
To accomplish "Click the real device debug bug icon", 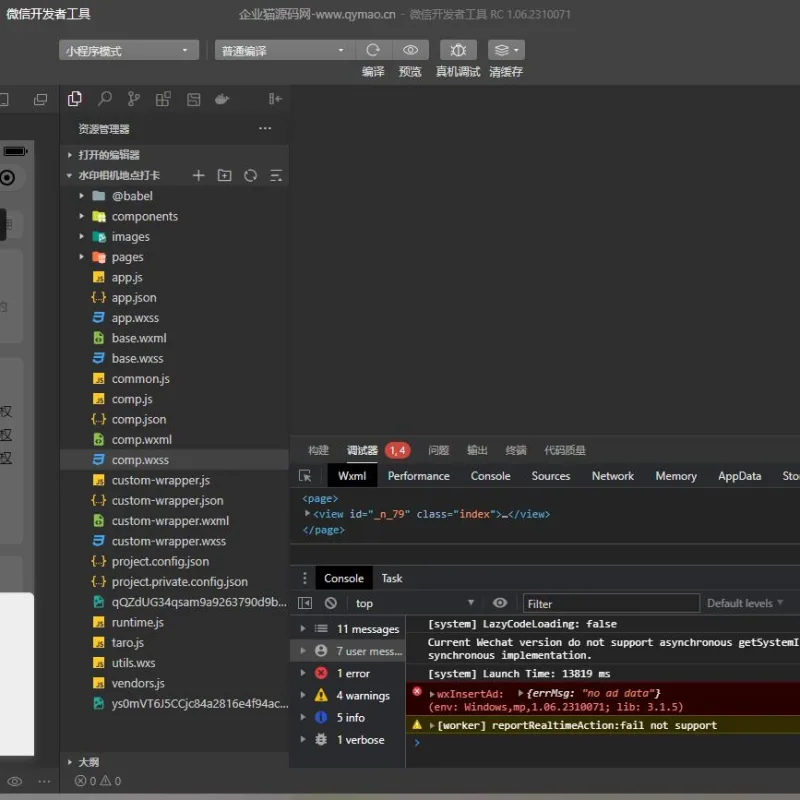I will coord(458,50).
